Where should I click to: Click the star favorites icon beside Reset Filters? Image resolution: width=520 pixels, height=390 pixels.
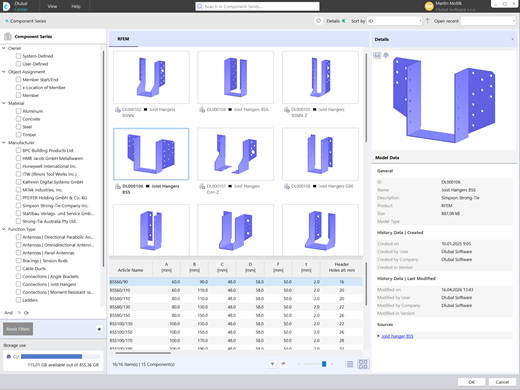click(99, 329)
